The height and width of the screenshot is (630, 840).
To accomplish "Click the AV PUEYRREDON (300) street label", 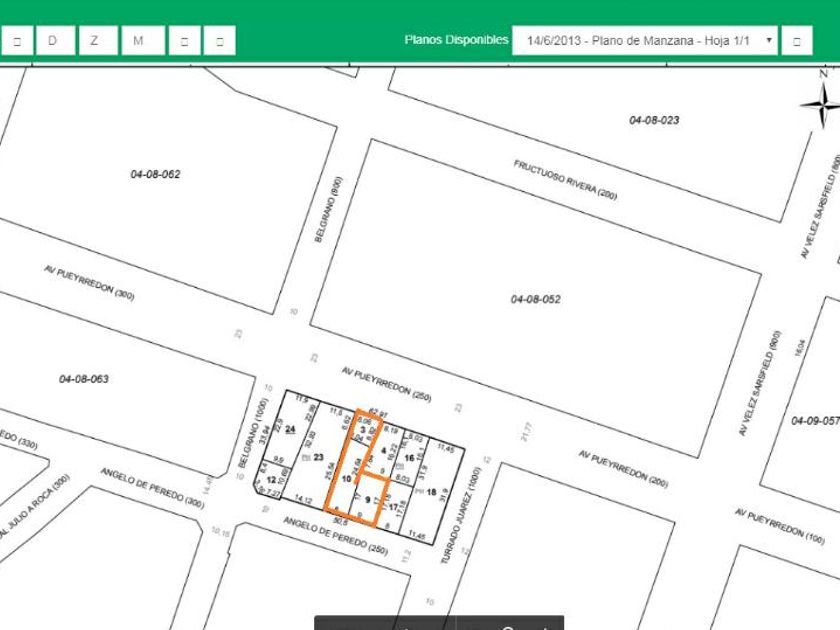I will tap(89, 282).
